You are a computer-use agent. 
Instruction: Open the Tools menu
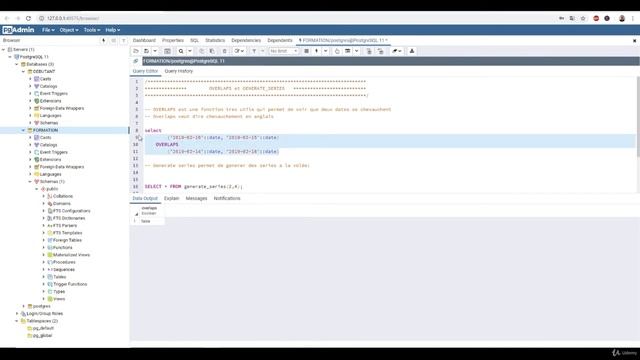tap(92, 30)
